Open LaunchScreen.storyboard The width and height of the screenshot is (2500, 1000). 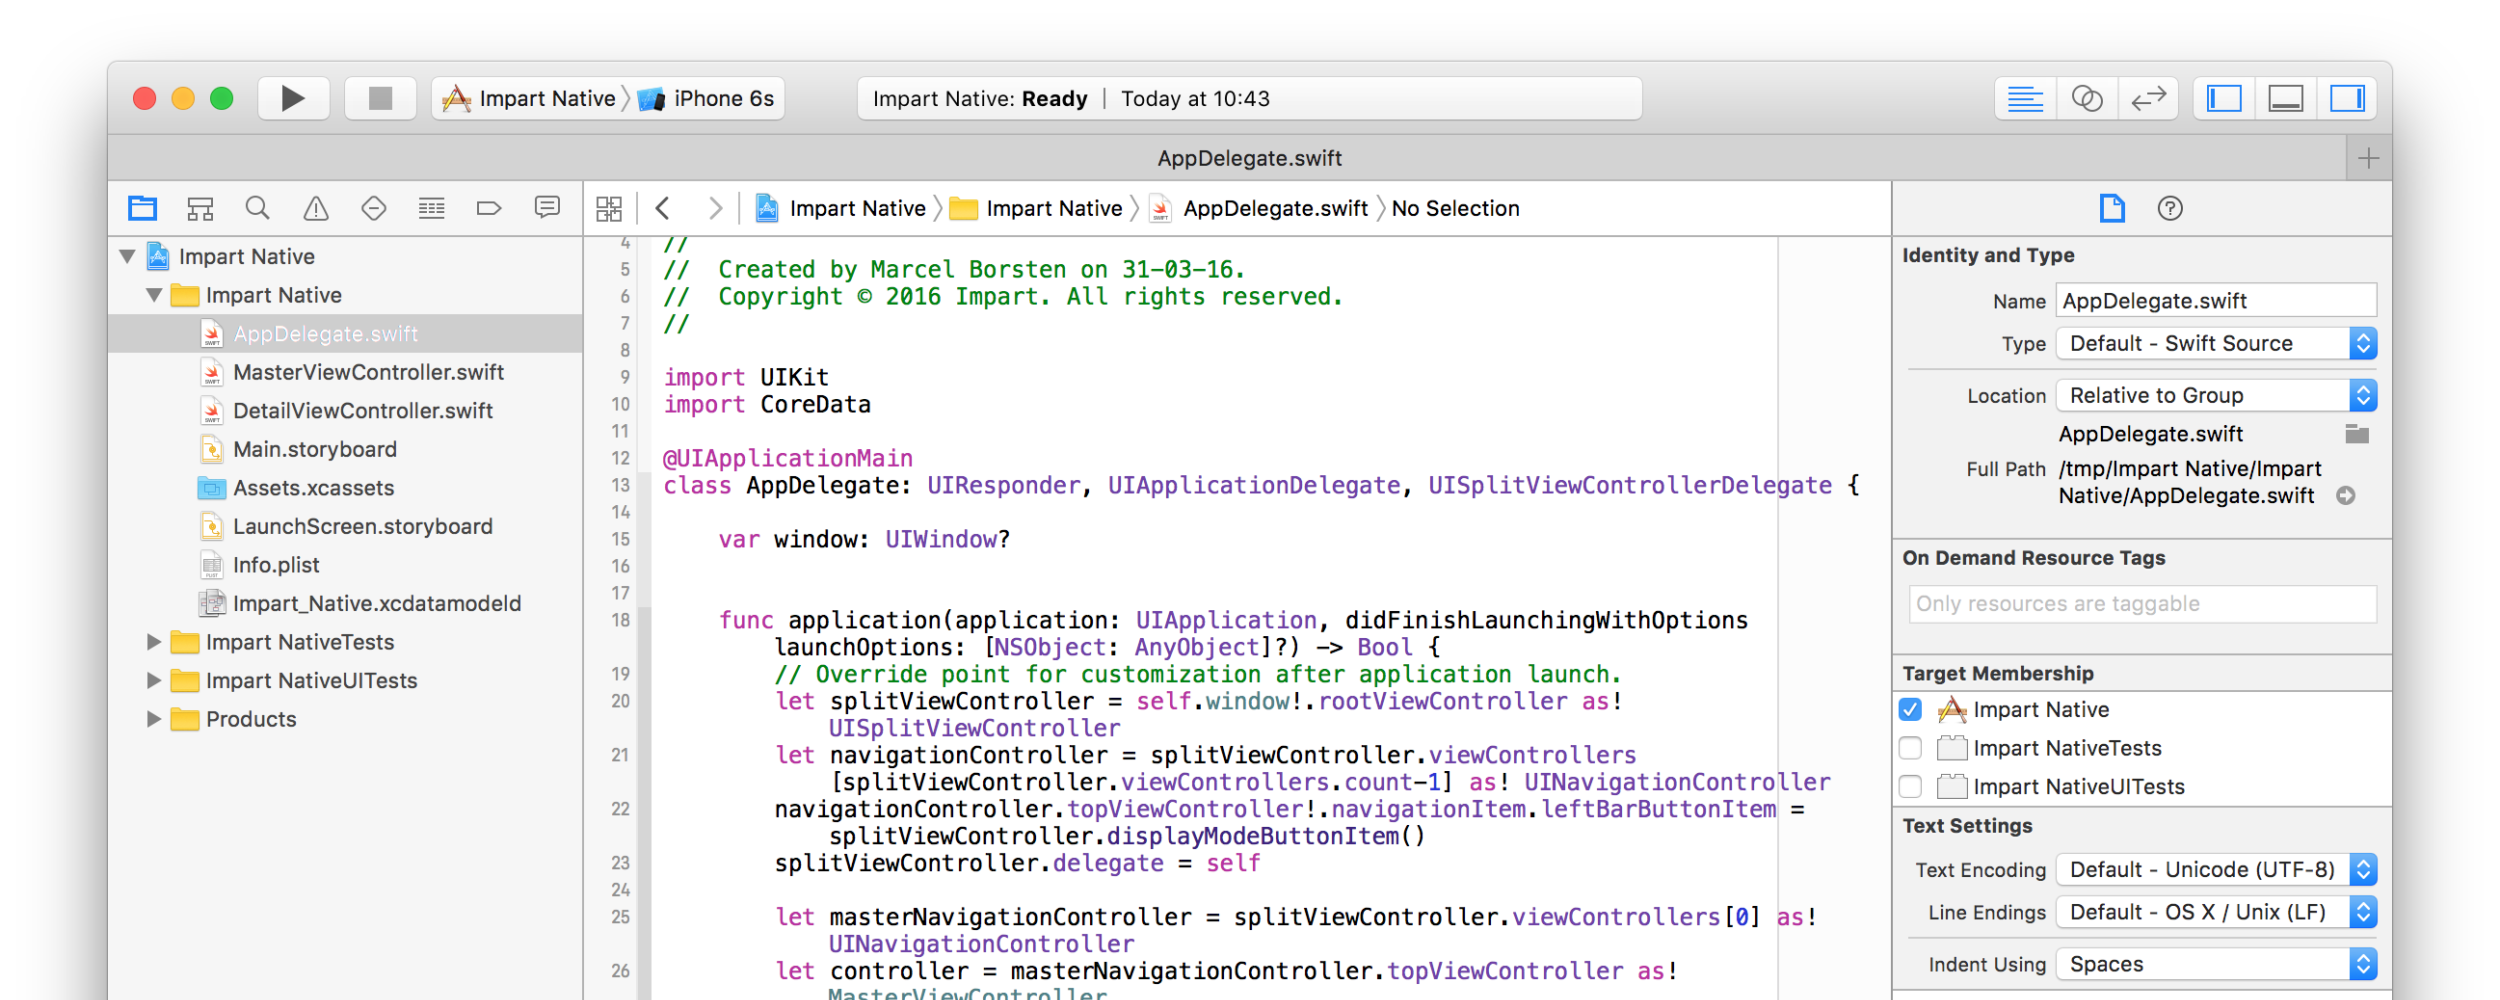click(345, 526)
